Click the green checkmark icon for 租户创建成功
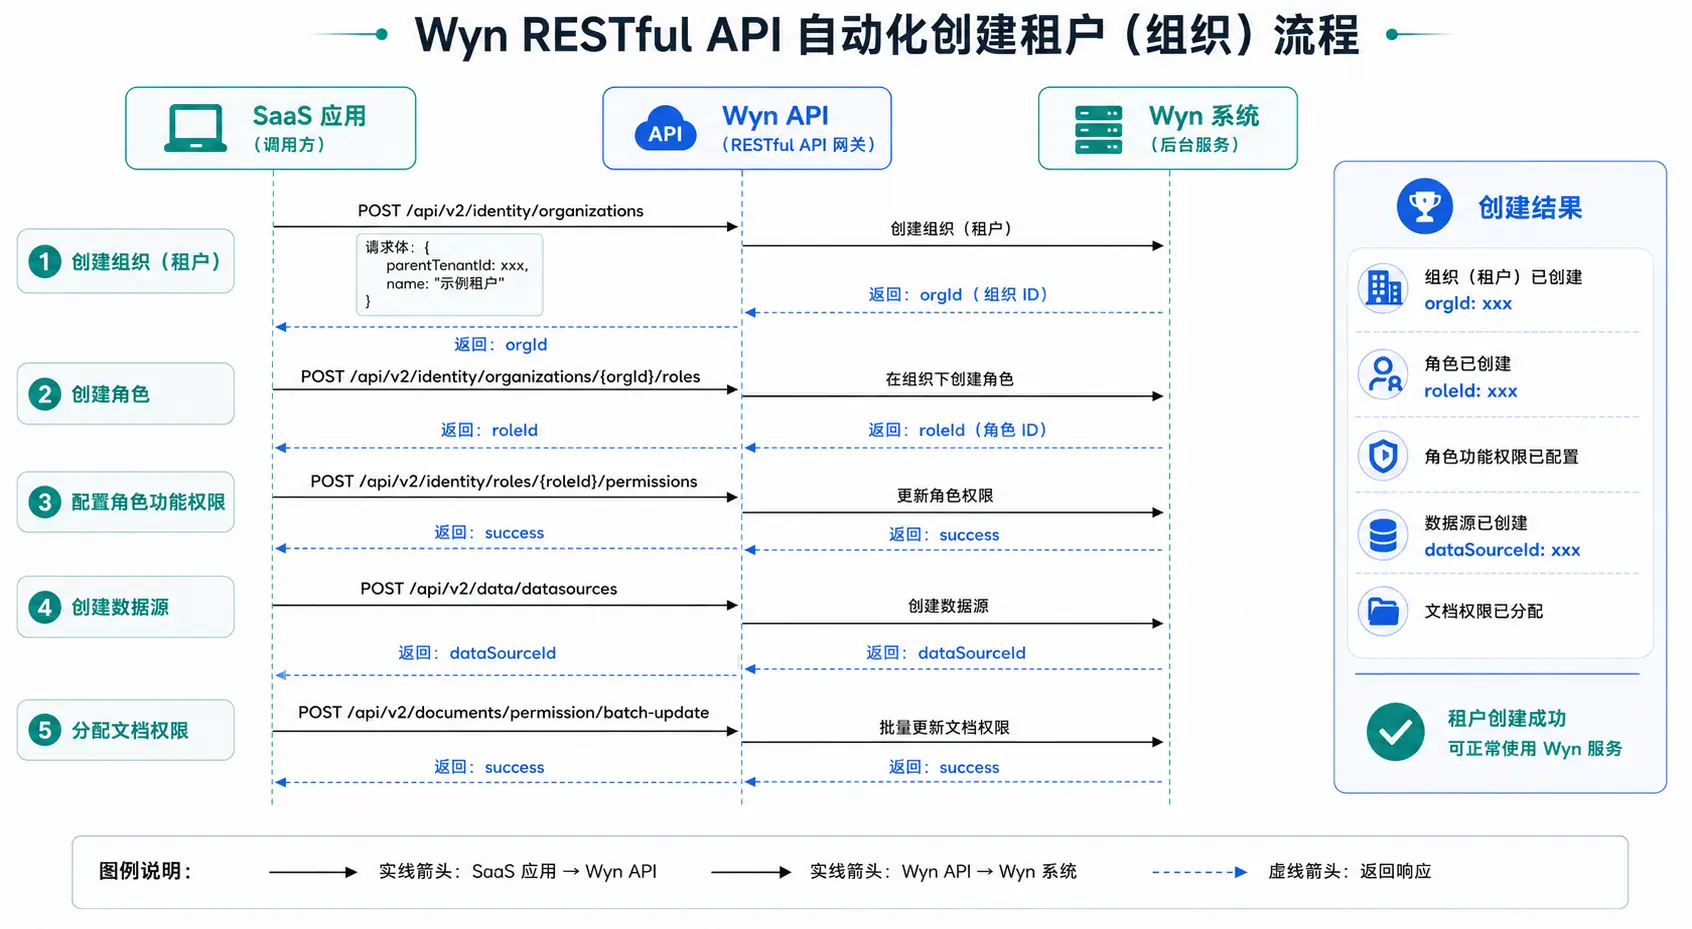Image resolution: width=1692 pixels, height=929 pixels. click(x=1395, y=732)
